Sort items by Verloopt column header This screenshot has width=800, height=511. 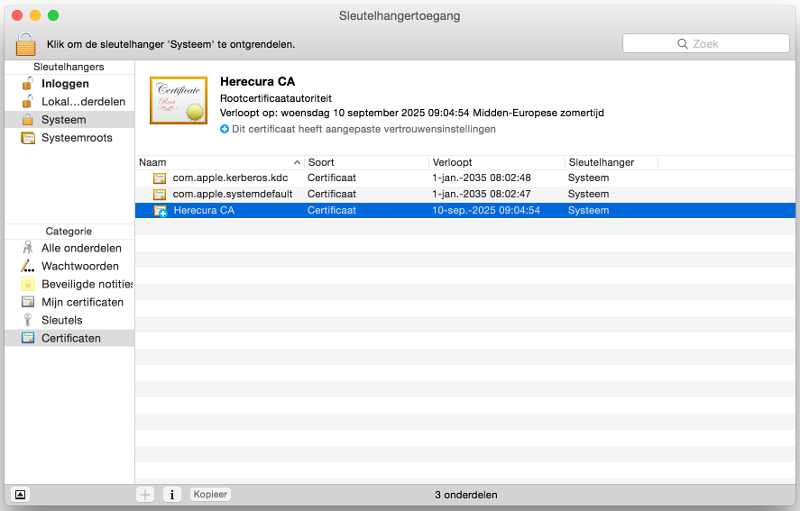tap(495, 162)
